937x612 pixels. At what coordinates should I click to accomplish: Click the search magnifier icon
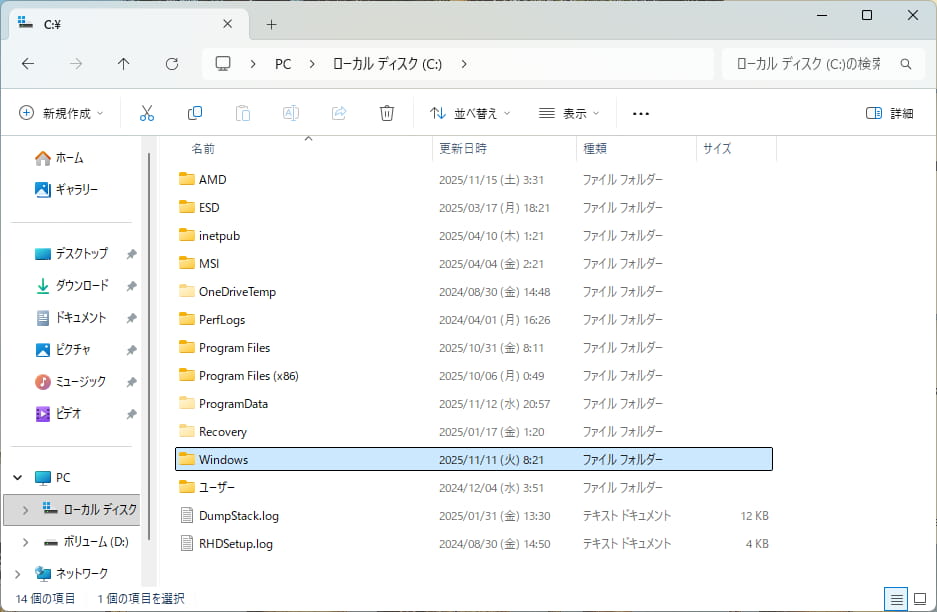(x=905, y=64)
